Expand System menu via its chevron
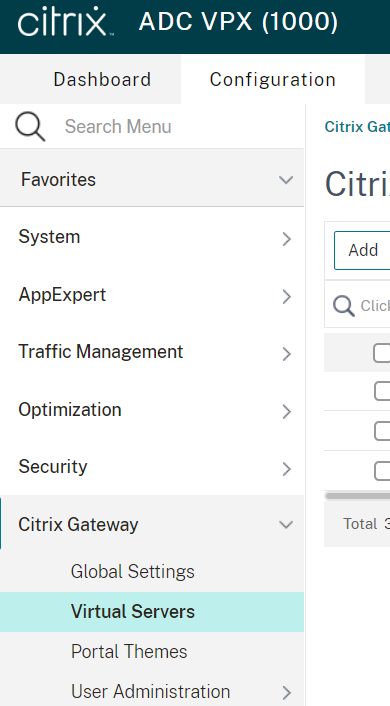This screenshot has height=706, width=390. [286, 239]
